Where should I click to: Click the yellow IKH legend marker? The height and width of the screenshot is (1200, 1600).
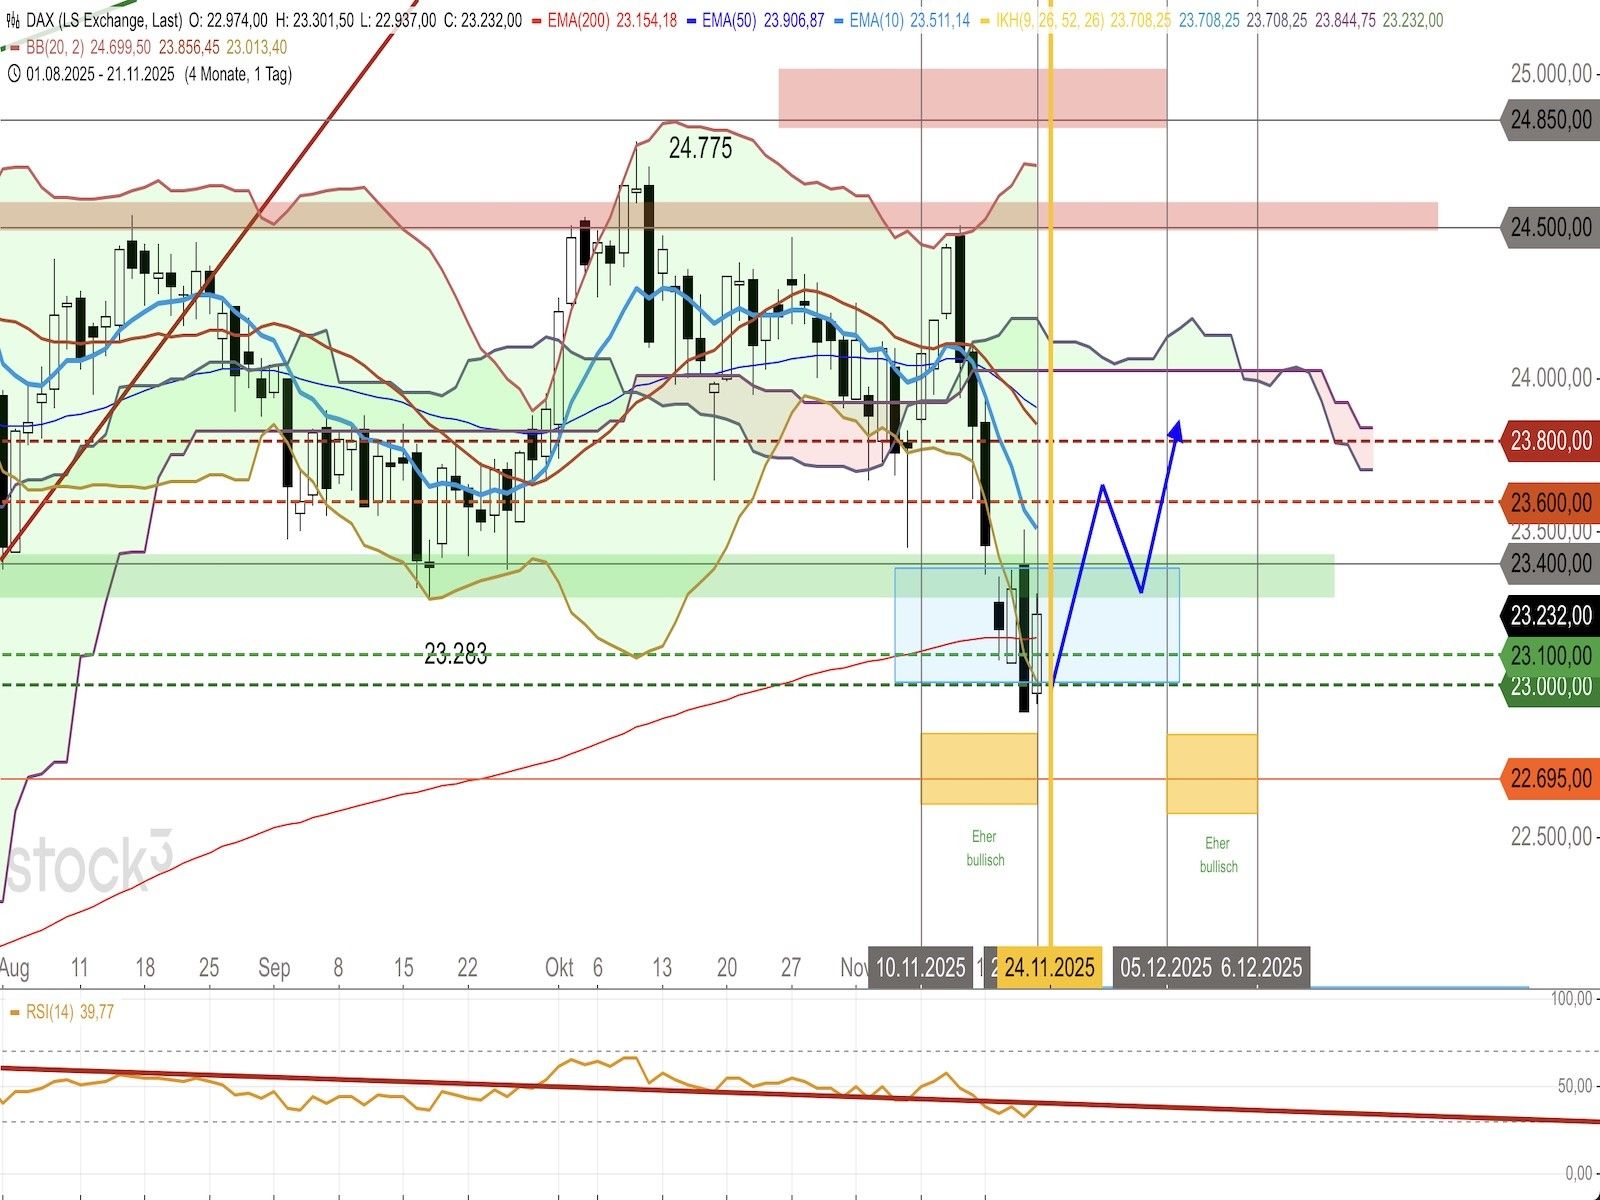coord(984,20)
